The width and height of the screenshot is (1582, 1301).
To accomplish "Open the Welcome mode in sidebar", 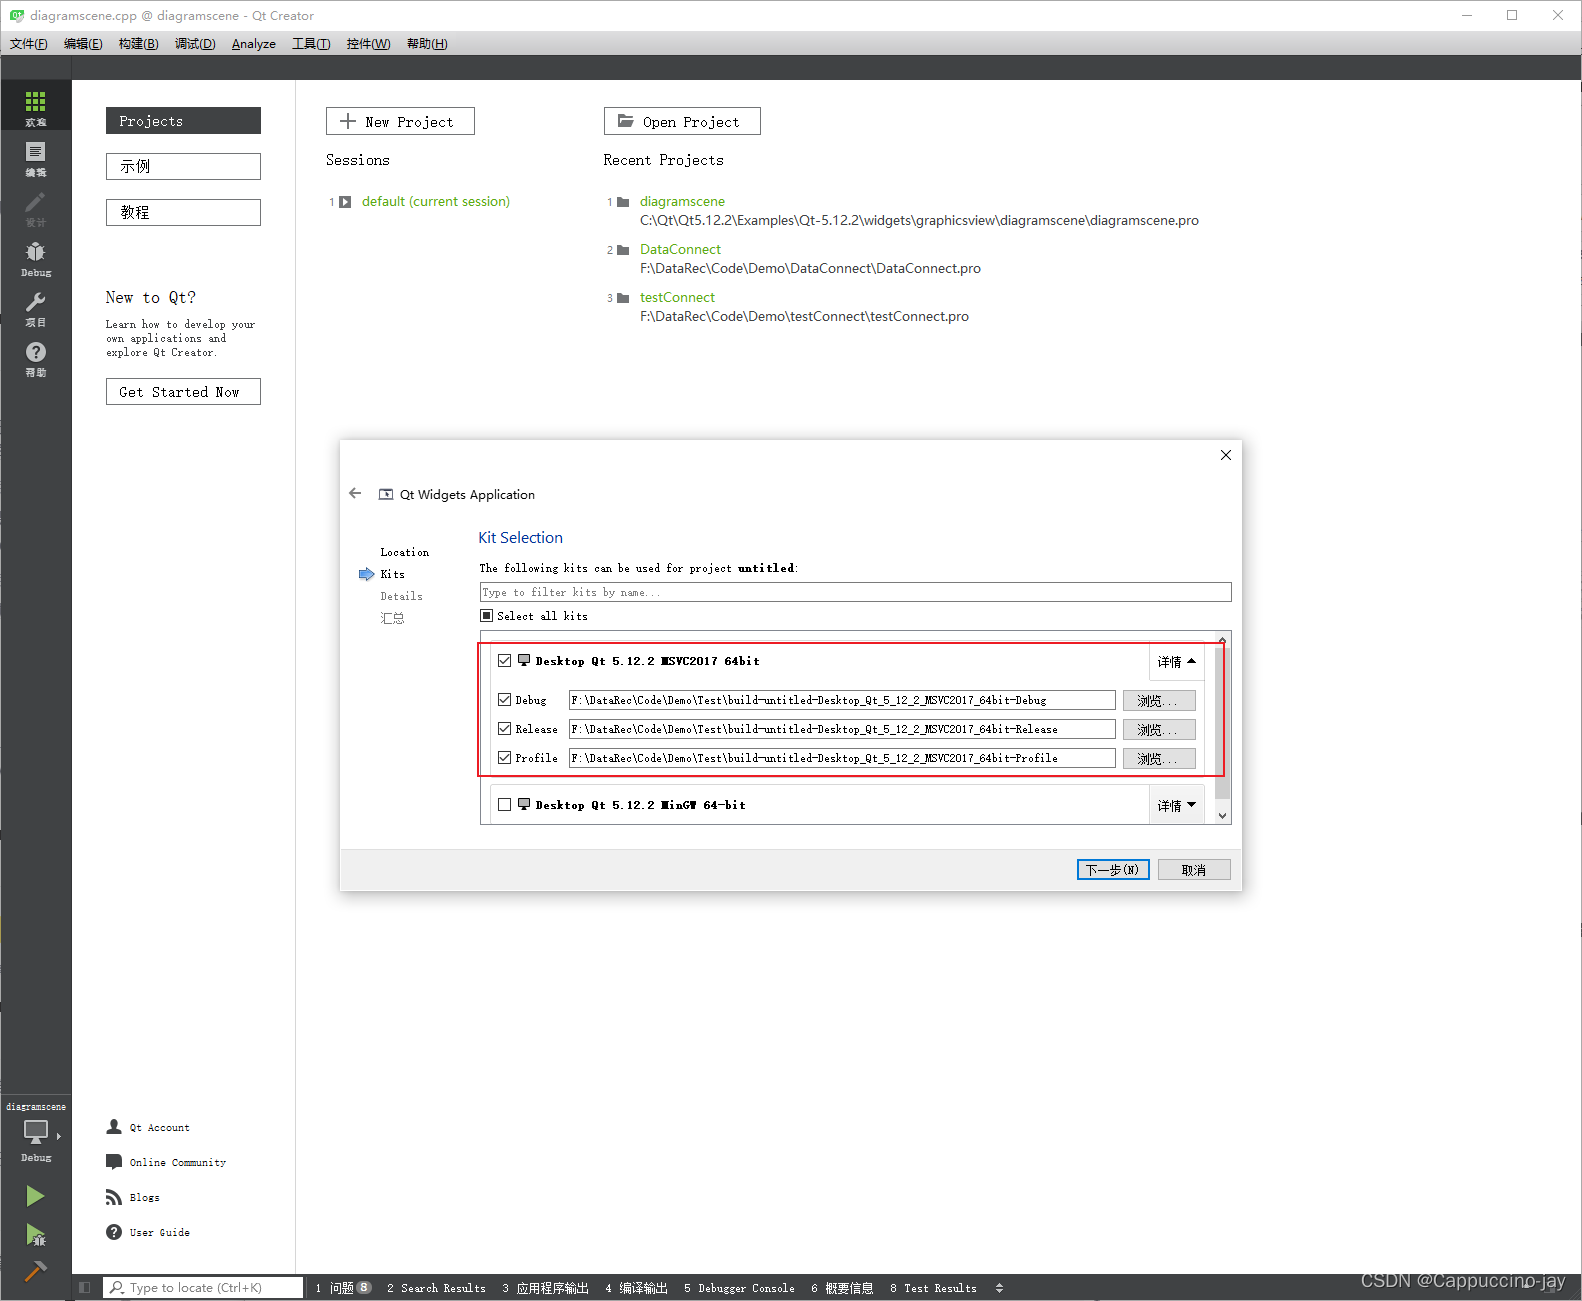I will (35, 105).
